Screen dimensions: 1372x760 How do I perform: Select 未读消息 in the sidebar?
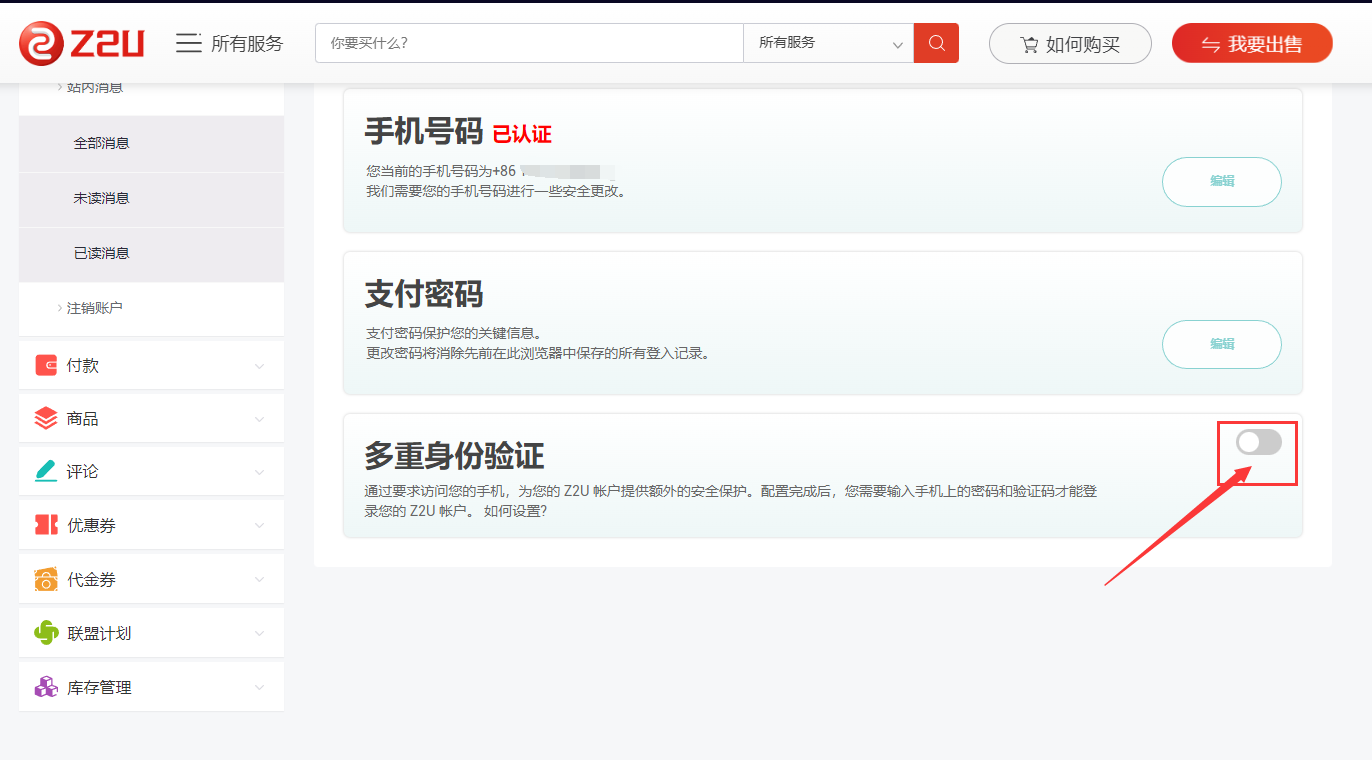click(101, 198)
